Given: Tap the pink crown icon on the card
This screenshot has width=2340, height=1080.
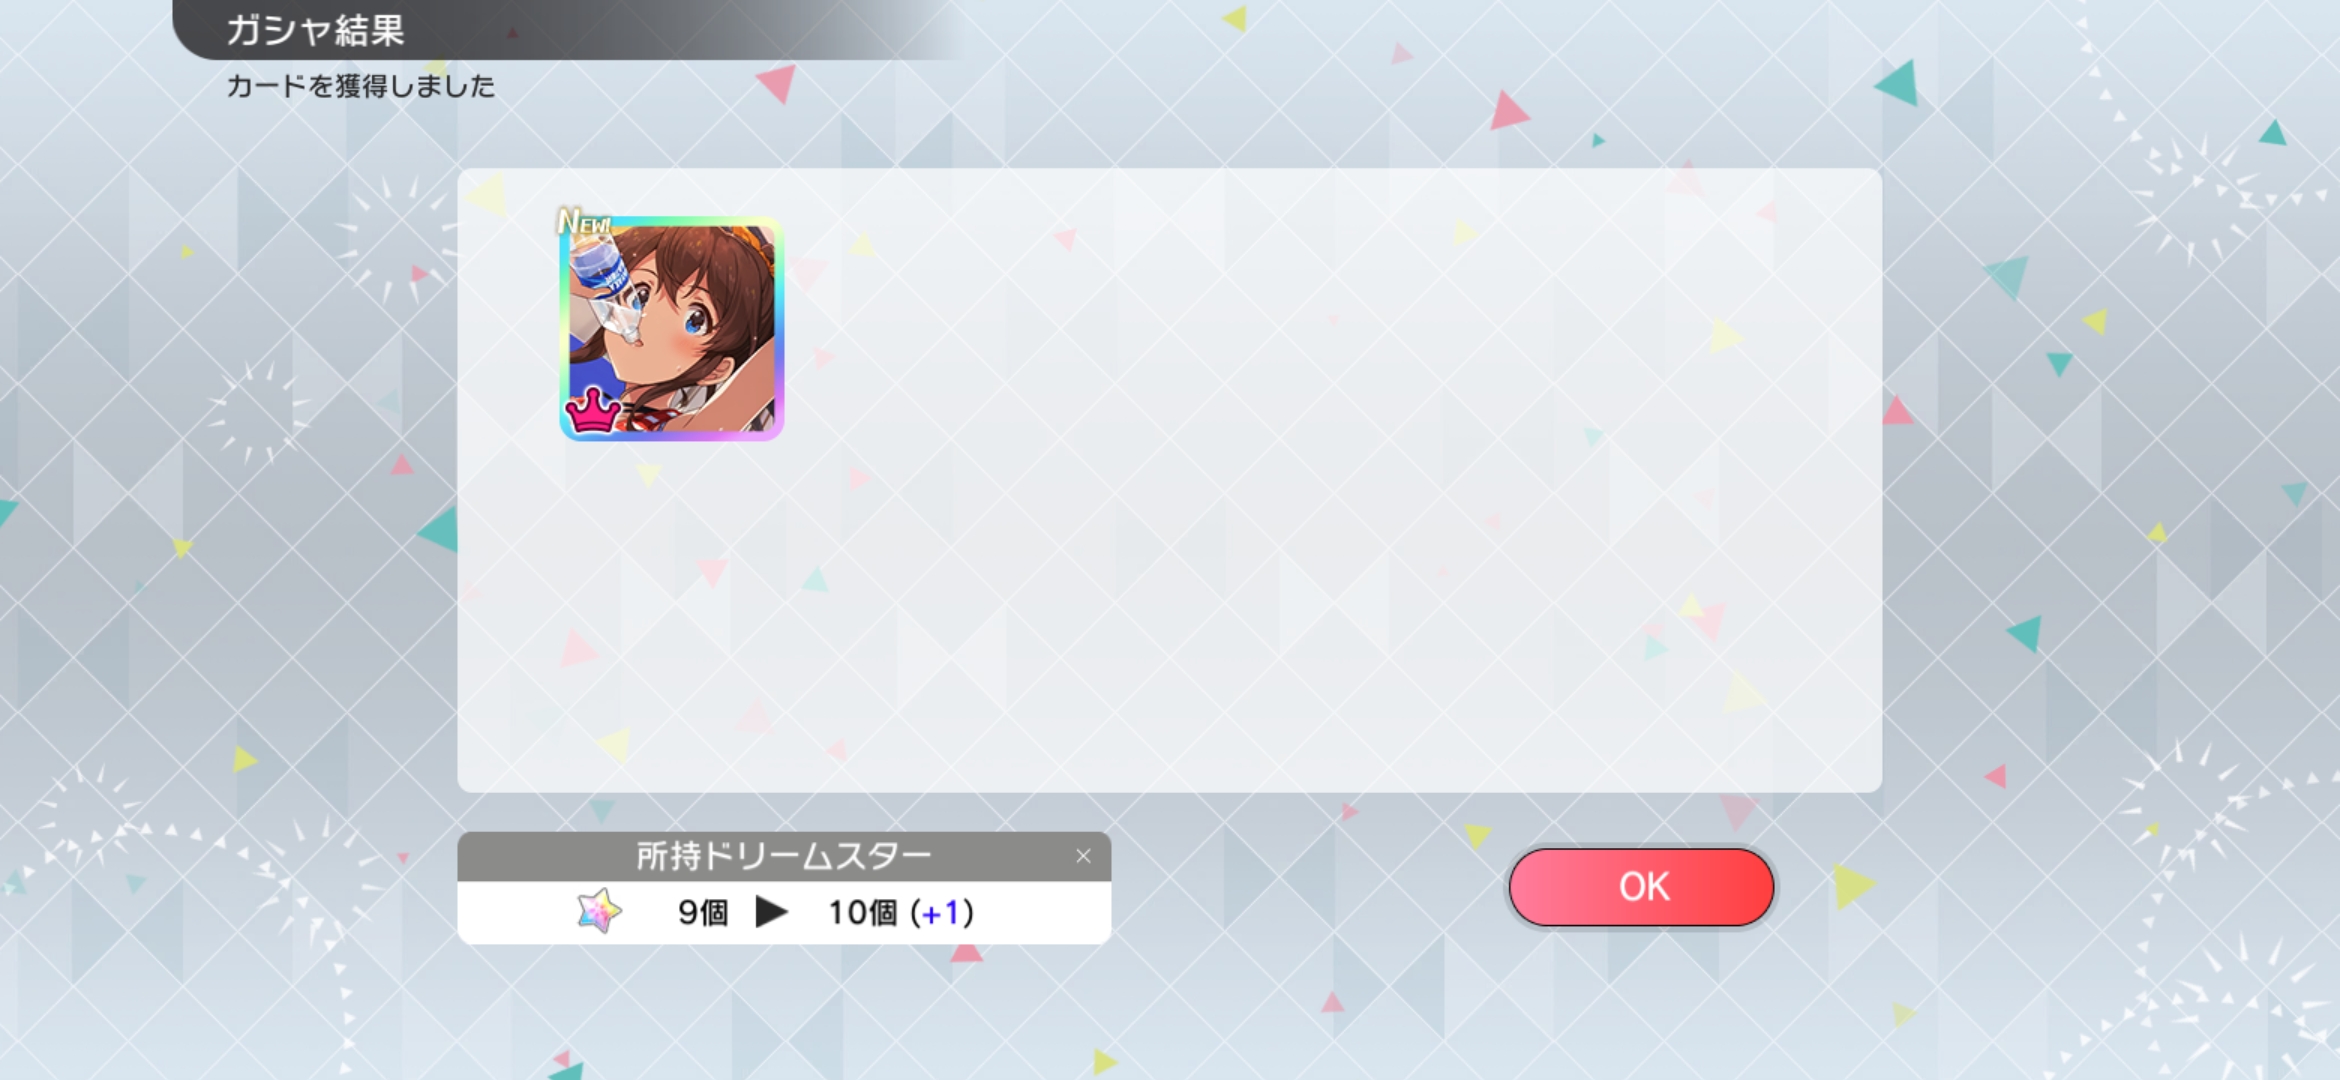Looking at the screenshot, I should tap(593, 410).
